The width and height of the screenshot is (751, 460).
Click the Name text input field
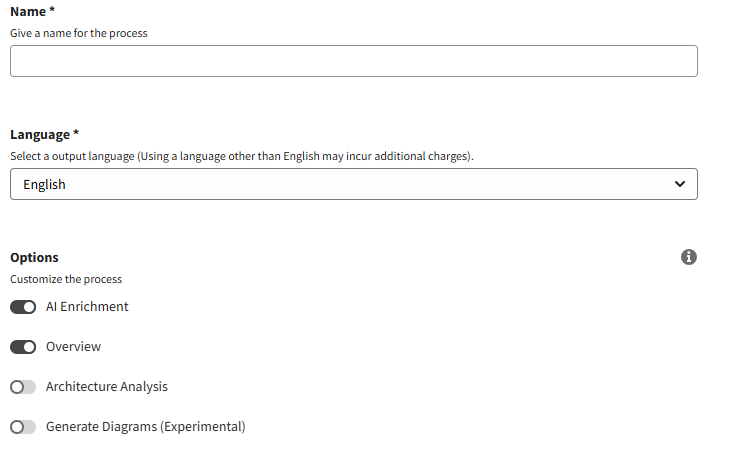click(353, 62)
